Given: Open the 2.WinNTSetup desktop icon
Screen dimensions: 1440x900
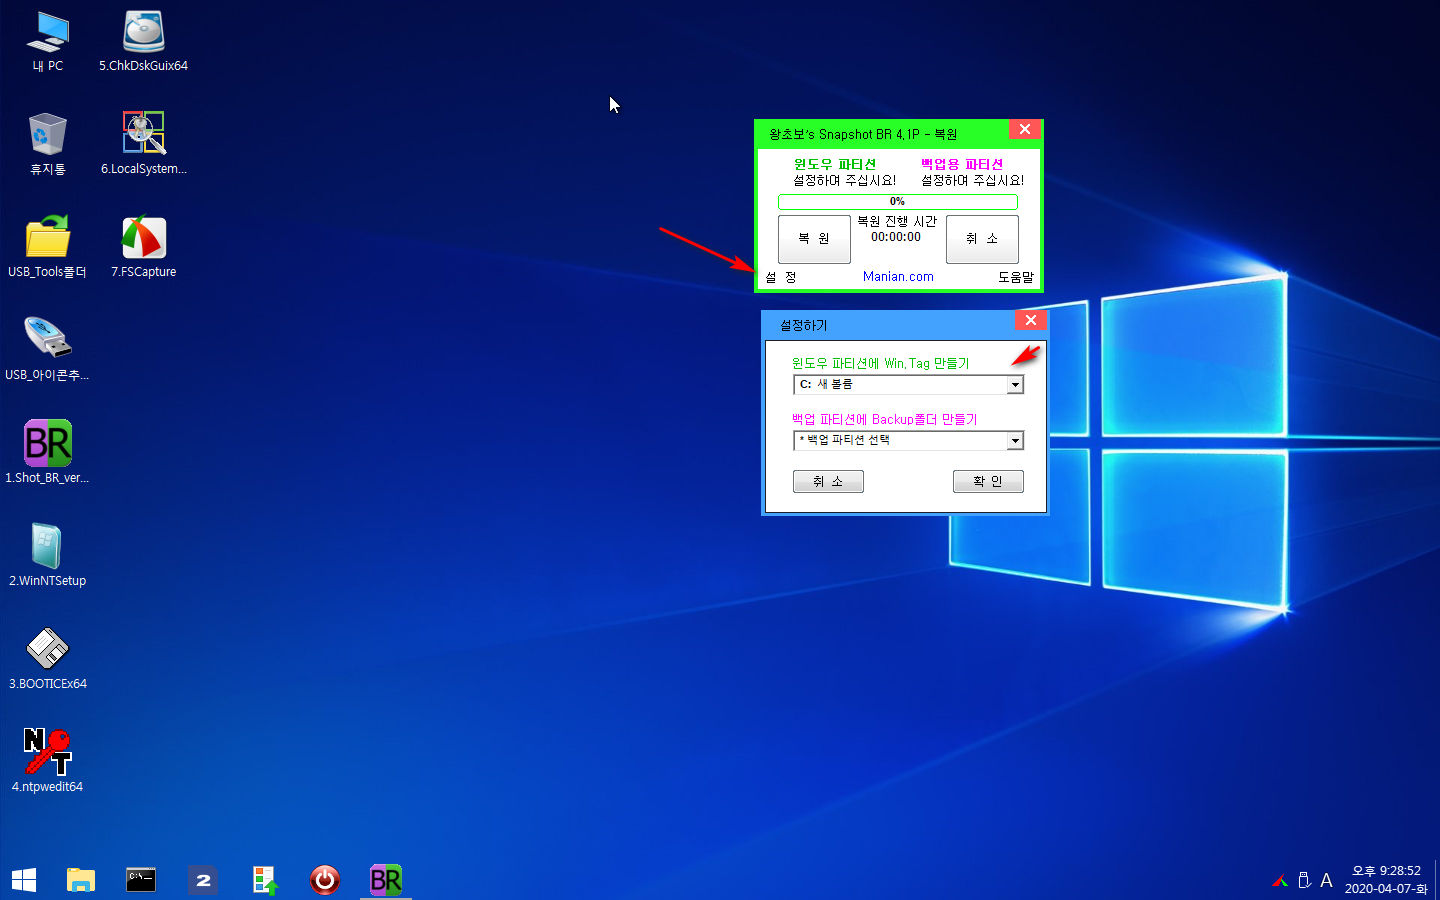Looking at the screenshot, I should [x=47, y=555].
